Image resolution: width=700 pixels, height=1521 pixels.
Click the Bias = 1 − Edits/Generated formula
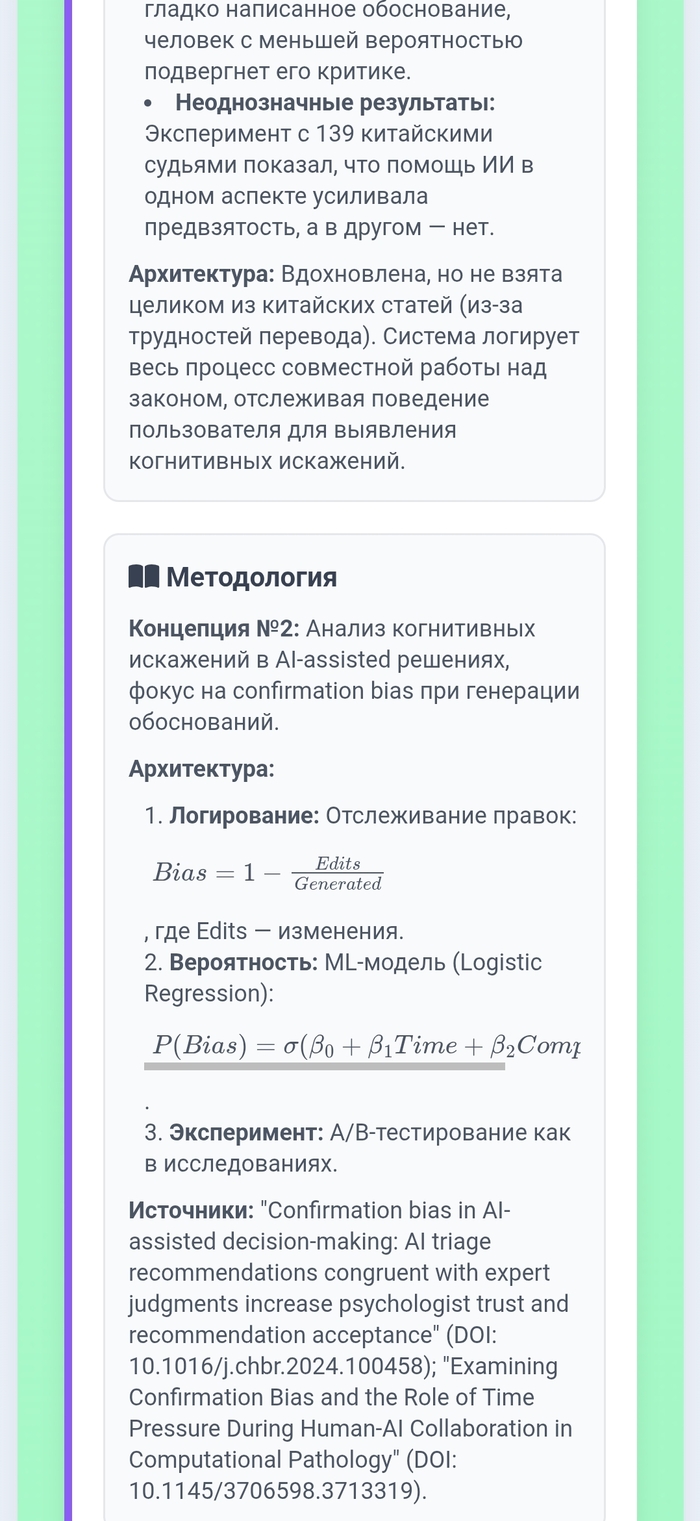[267, 872]
